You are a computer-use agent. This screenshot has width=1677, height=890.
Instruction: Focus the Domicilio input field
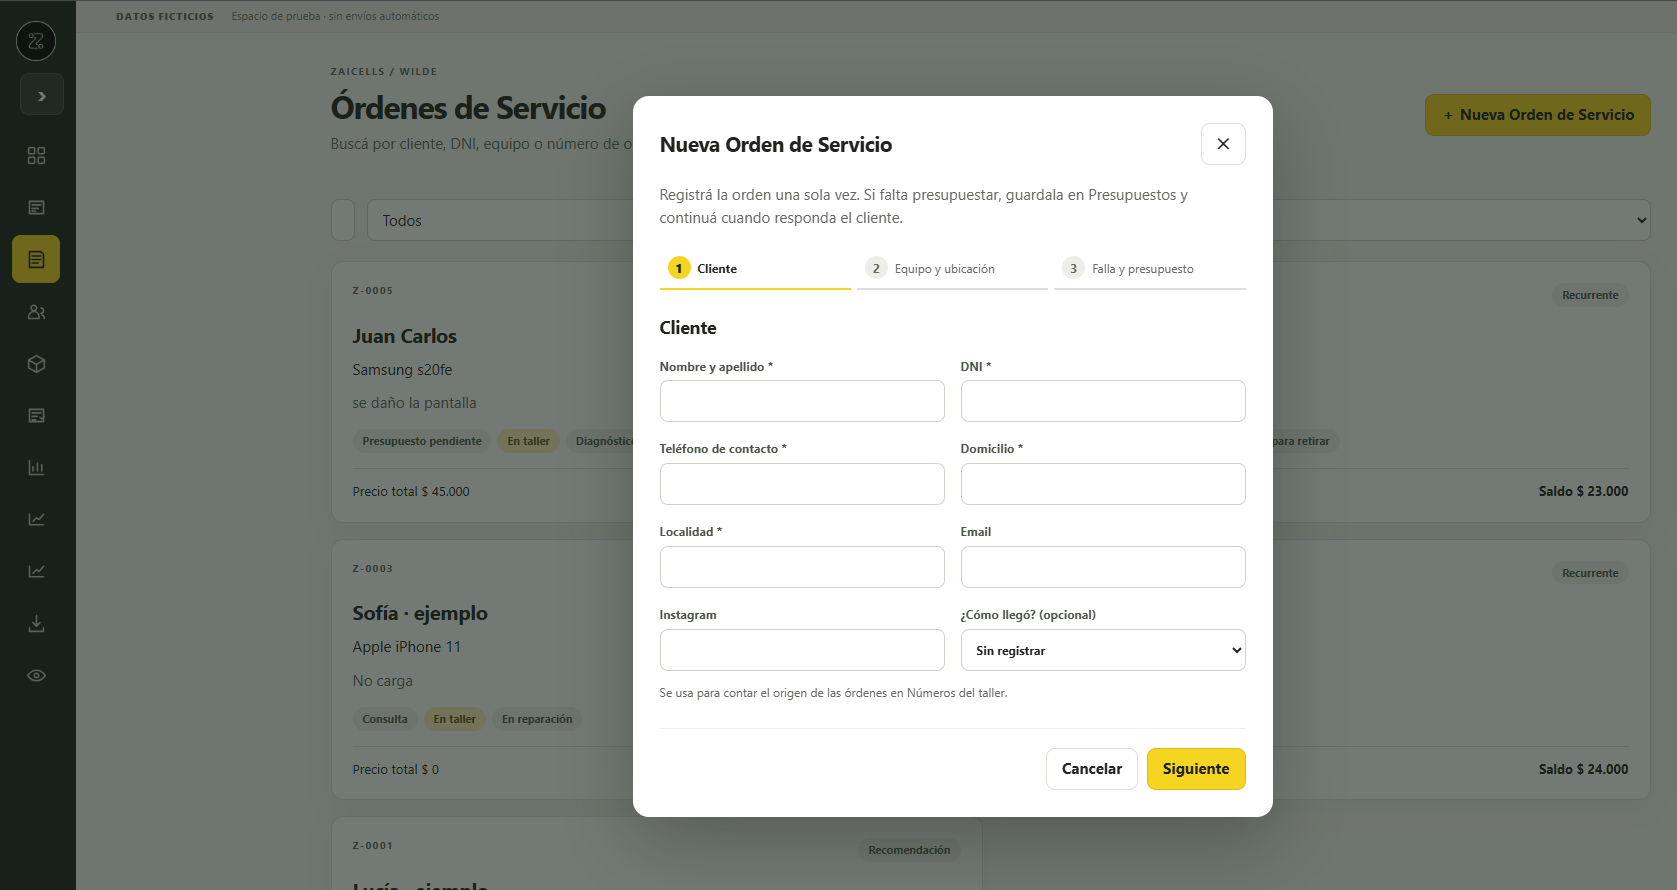click(x=1103, y=484)
